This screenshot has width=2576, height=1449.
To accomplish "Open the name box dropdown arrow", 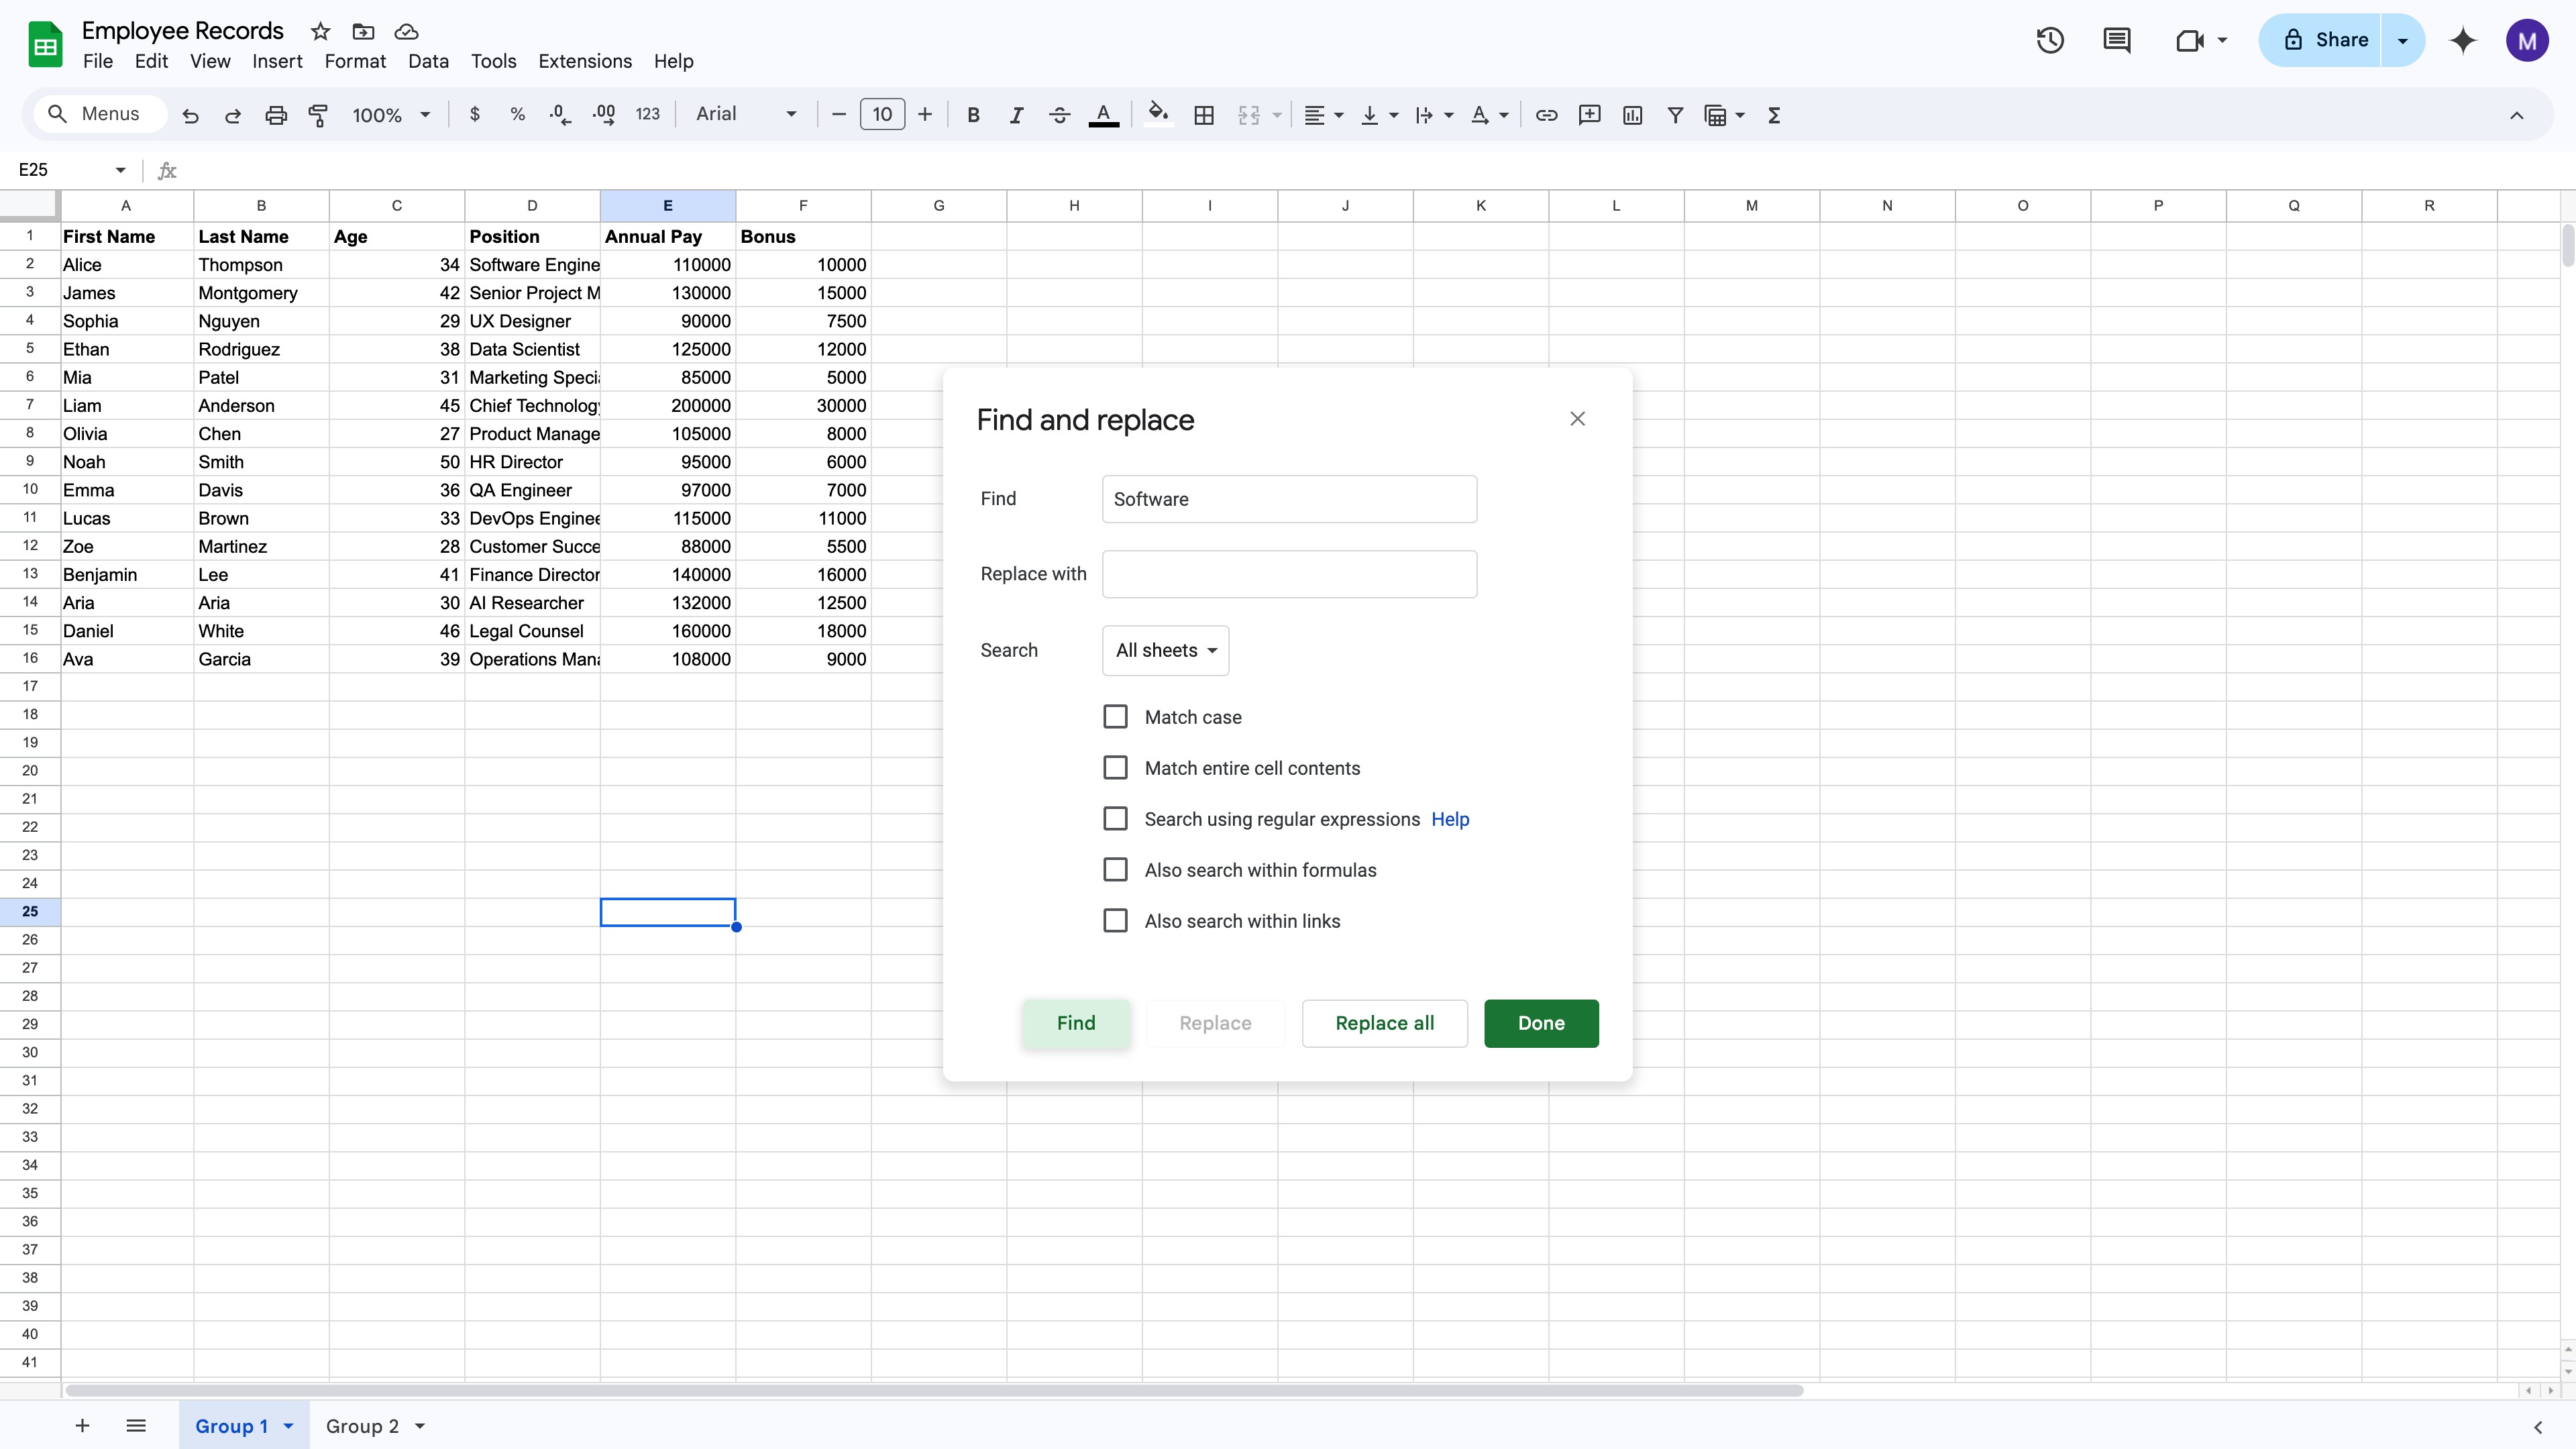I will [120, 170].
